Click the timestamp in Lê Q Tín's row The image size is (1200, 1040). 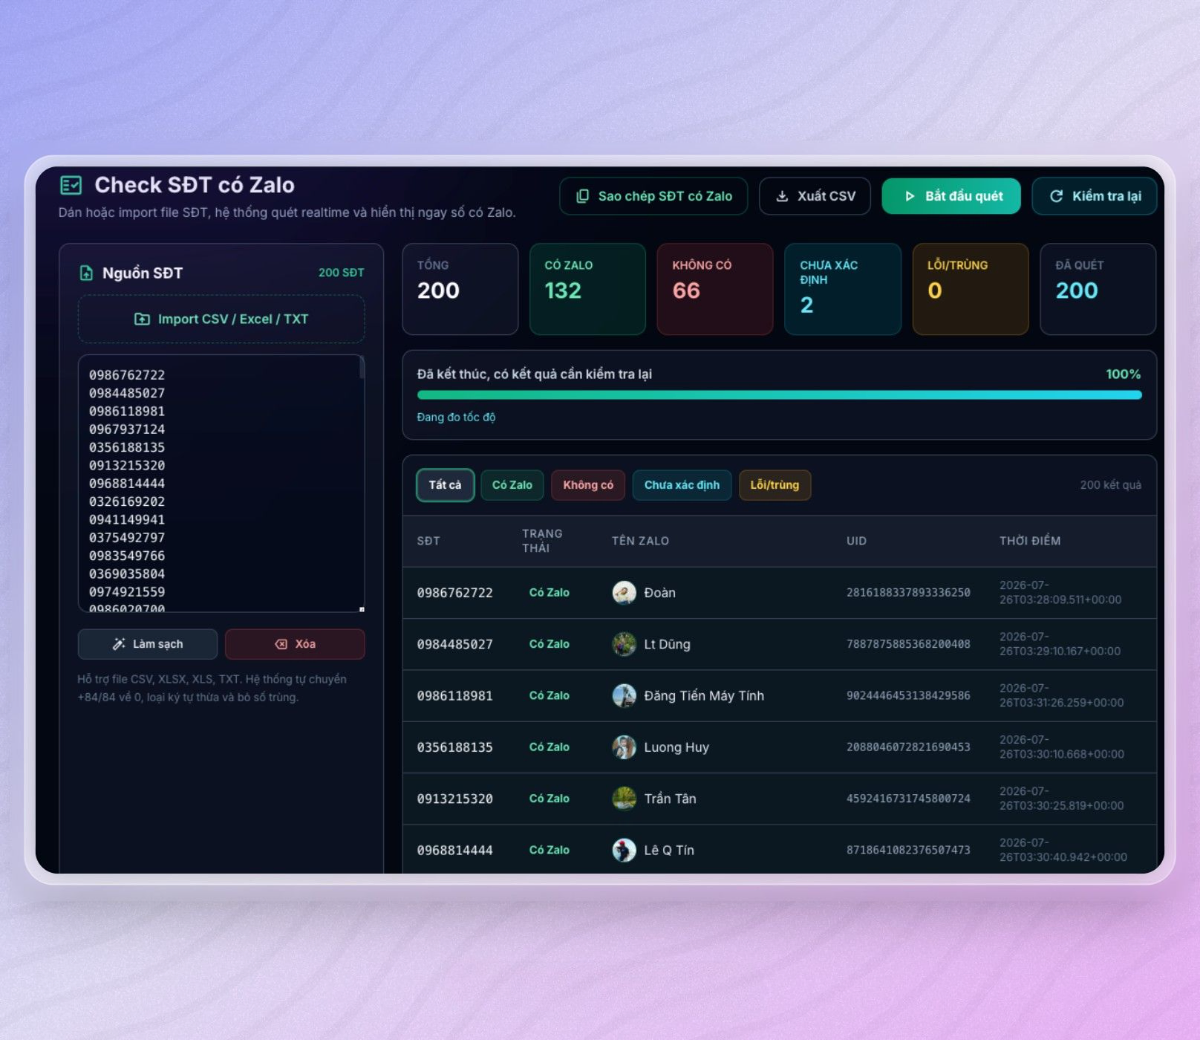[x=1063, y=850]
